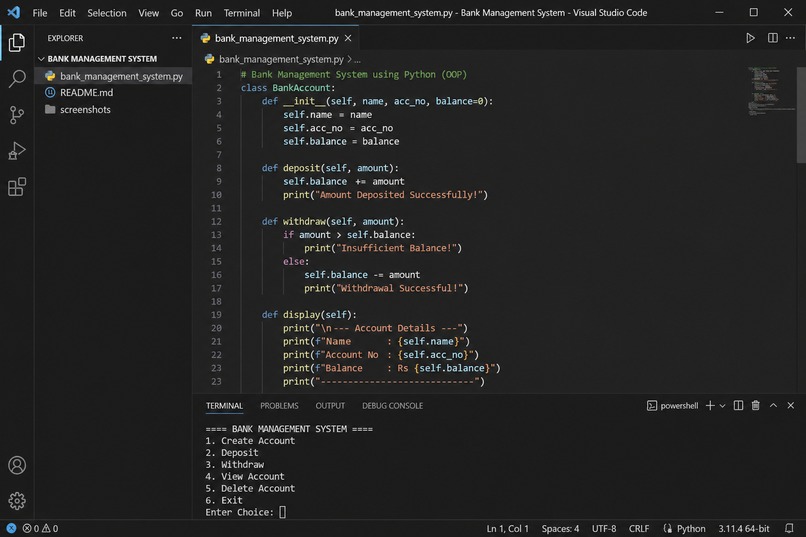Open the Help menu
This screenshot has height=537, width=806.
[x=282, y=13]
